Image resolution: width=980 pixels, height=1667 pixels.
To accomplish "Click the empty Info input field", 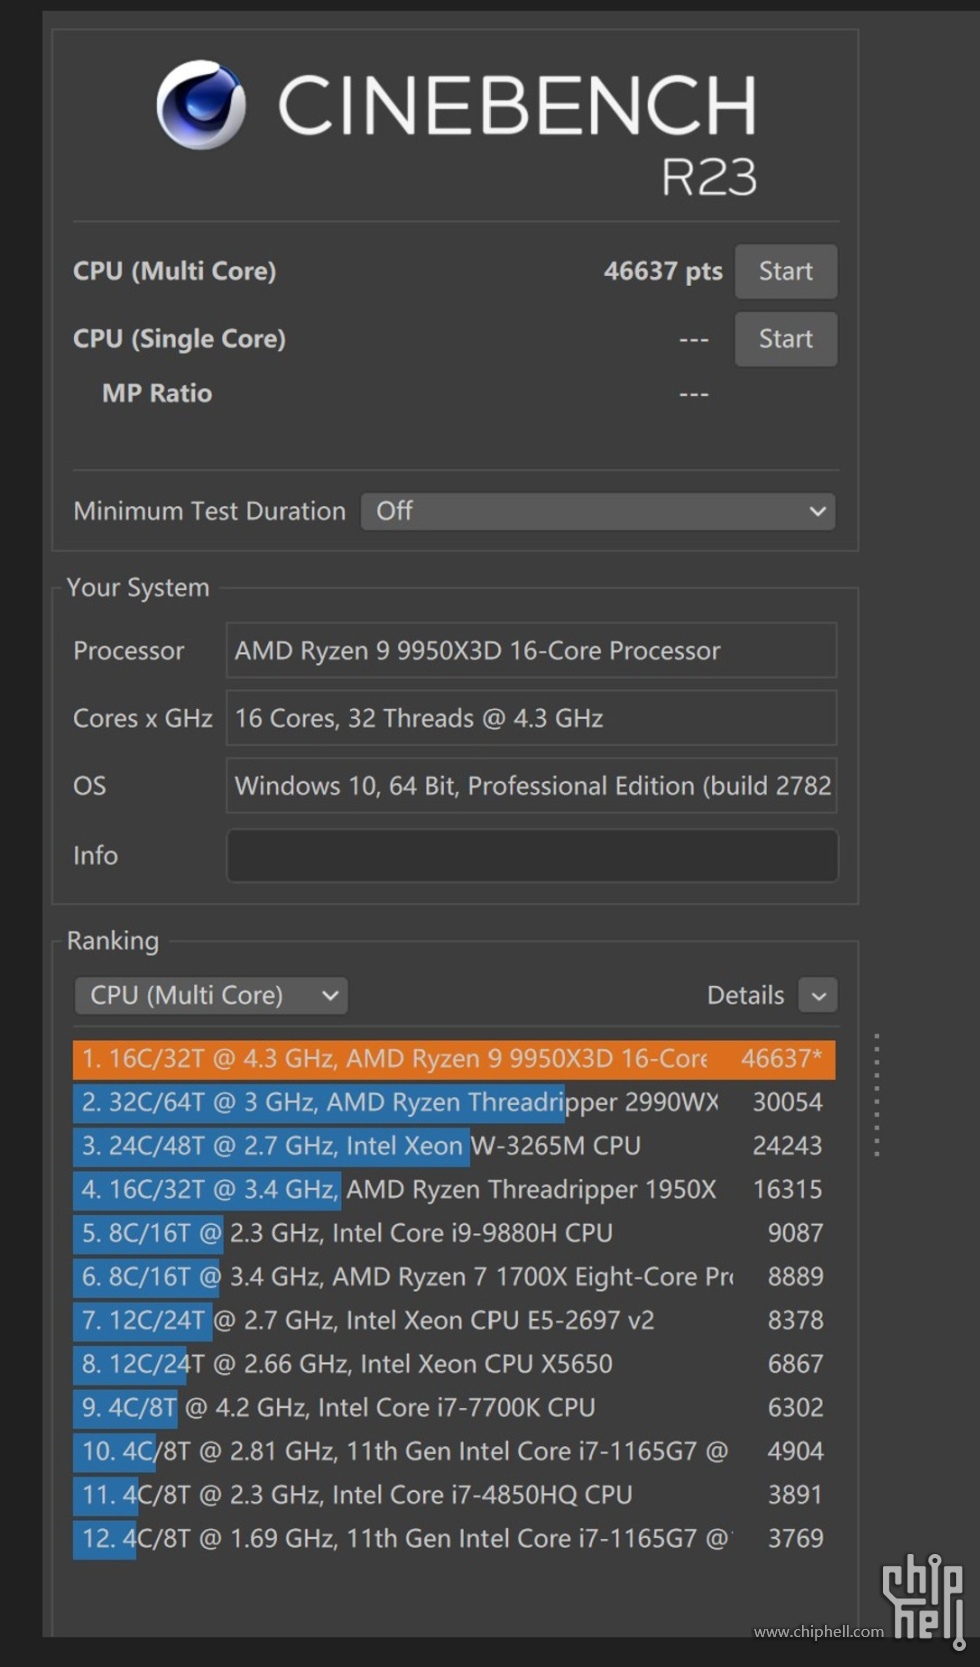I will click(x=531, y=855).
